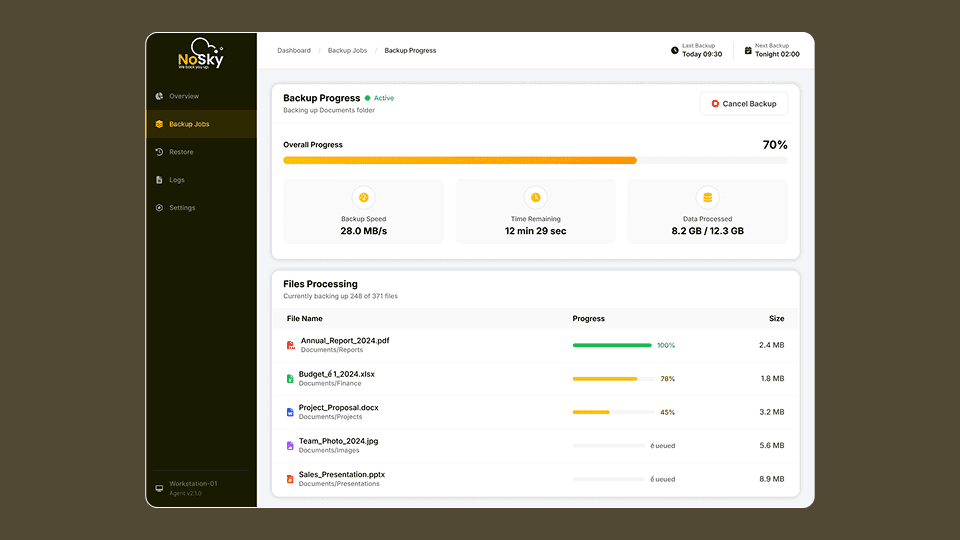Select Backup Jobs in the sidebar
This screenshot has width=960, height=540.
coord(189,124)
